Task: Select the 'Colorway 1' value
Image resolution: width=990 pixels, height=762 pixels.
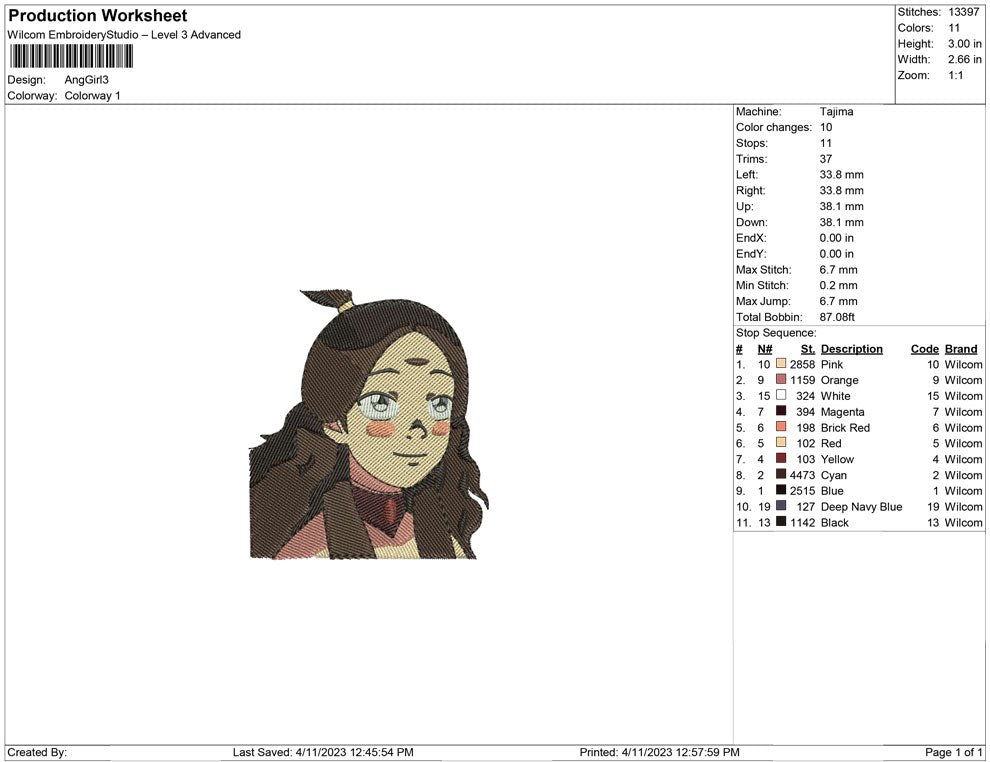Action: click(x=92, y=96)
